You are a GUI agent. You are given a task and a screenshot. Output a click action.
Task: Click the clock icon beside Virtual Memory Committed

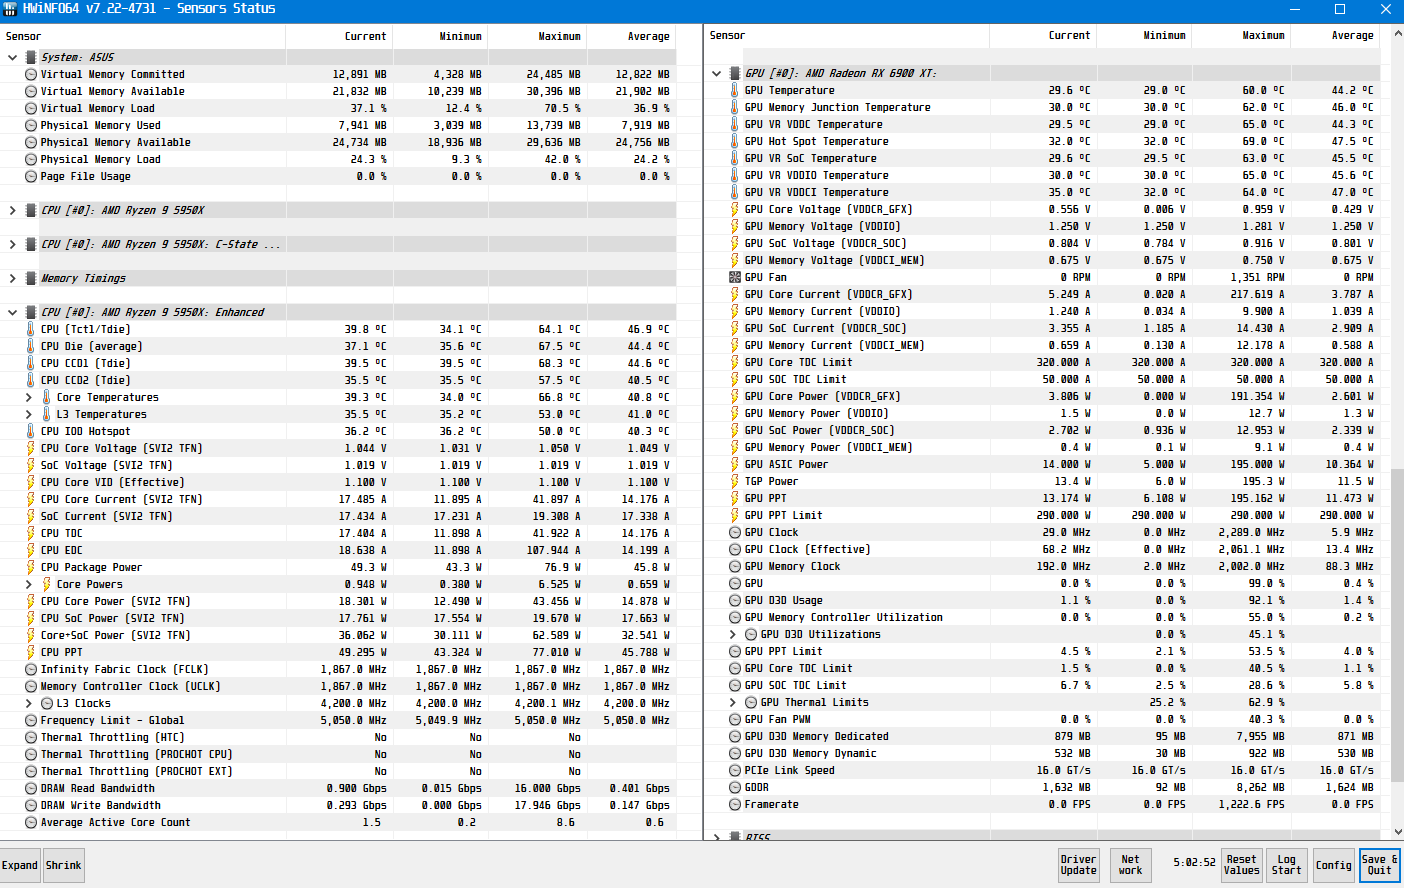31,74
